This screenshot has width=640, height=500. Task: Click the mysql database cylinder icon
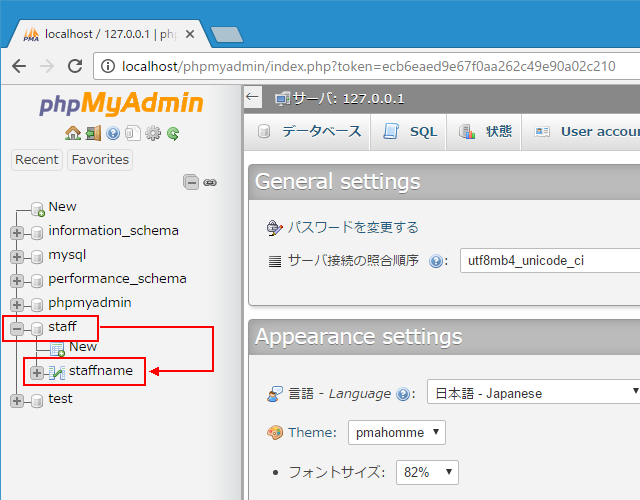(x=37, y=257)
